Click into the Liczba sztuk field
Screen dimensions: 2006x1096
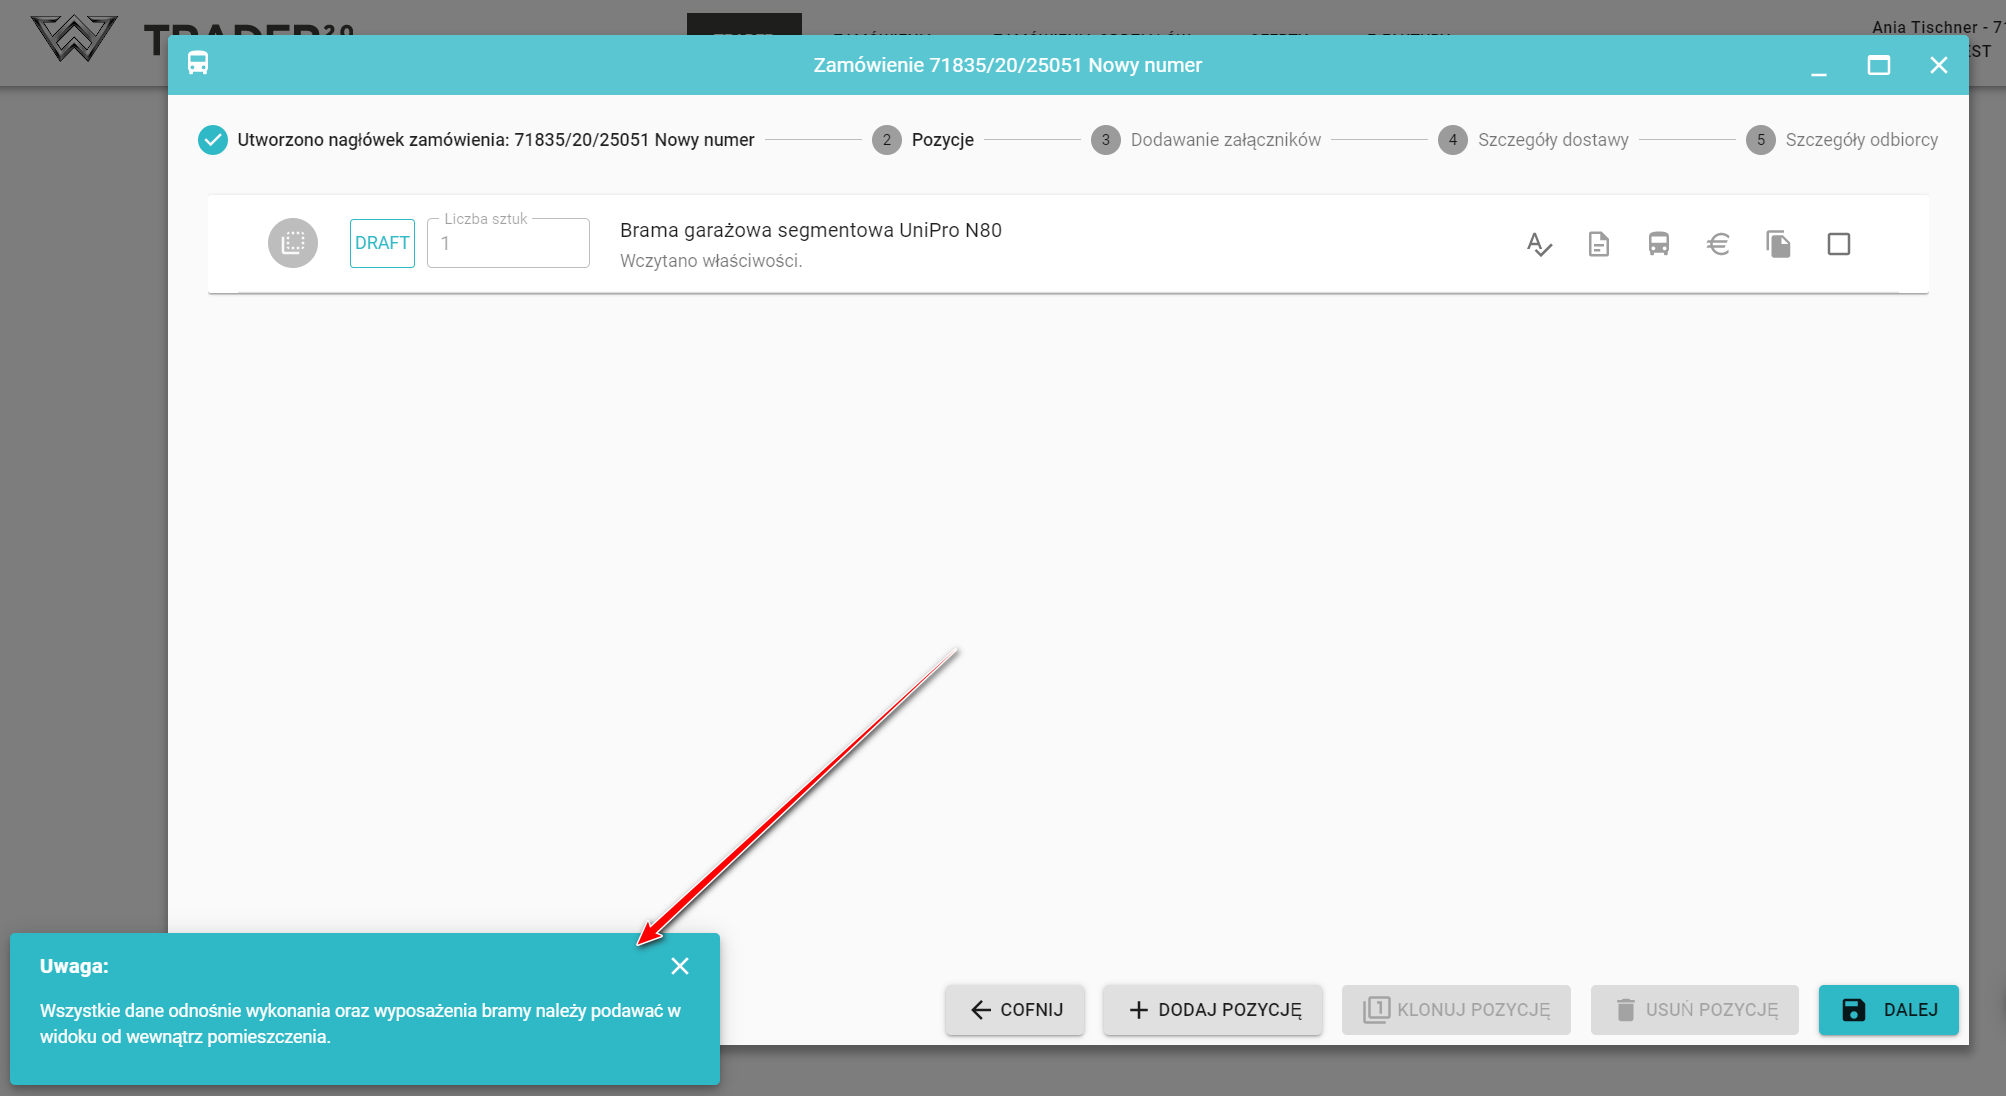(x=508, y=244)
